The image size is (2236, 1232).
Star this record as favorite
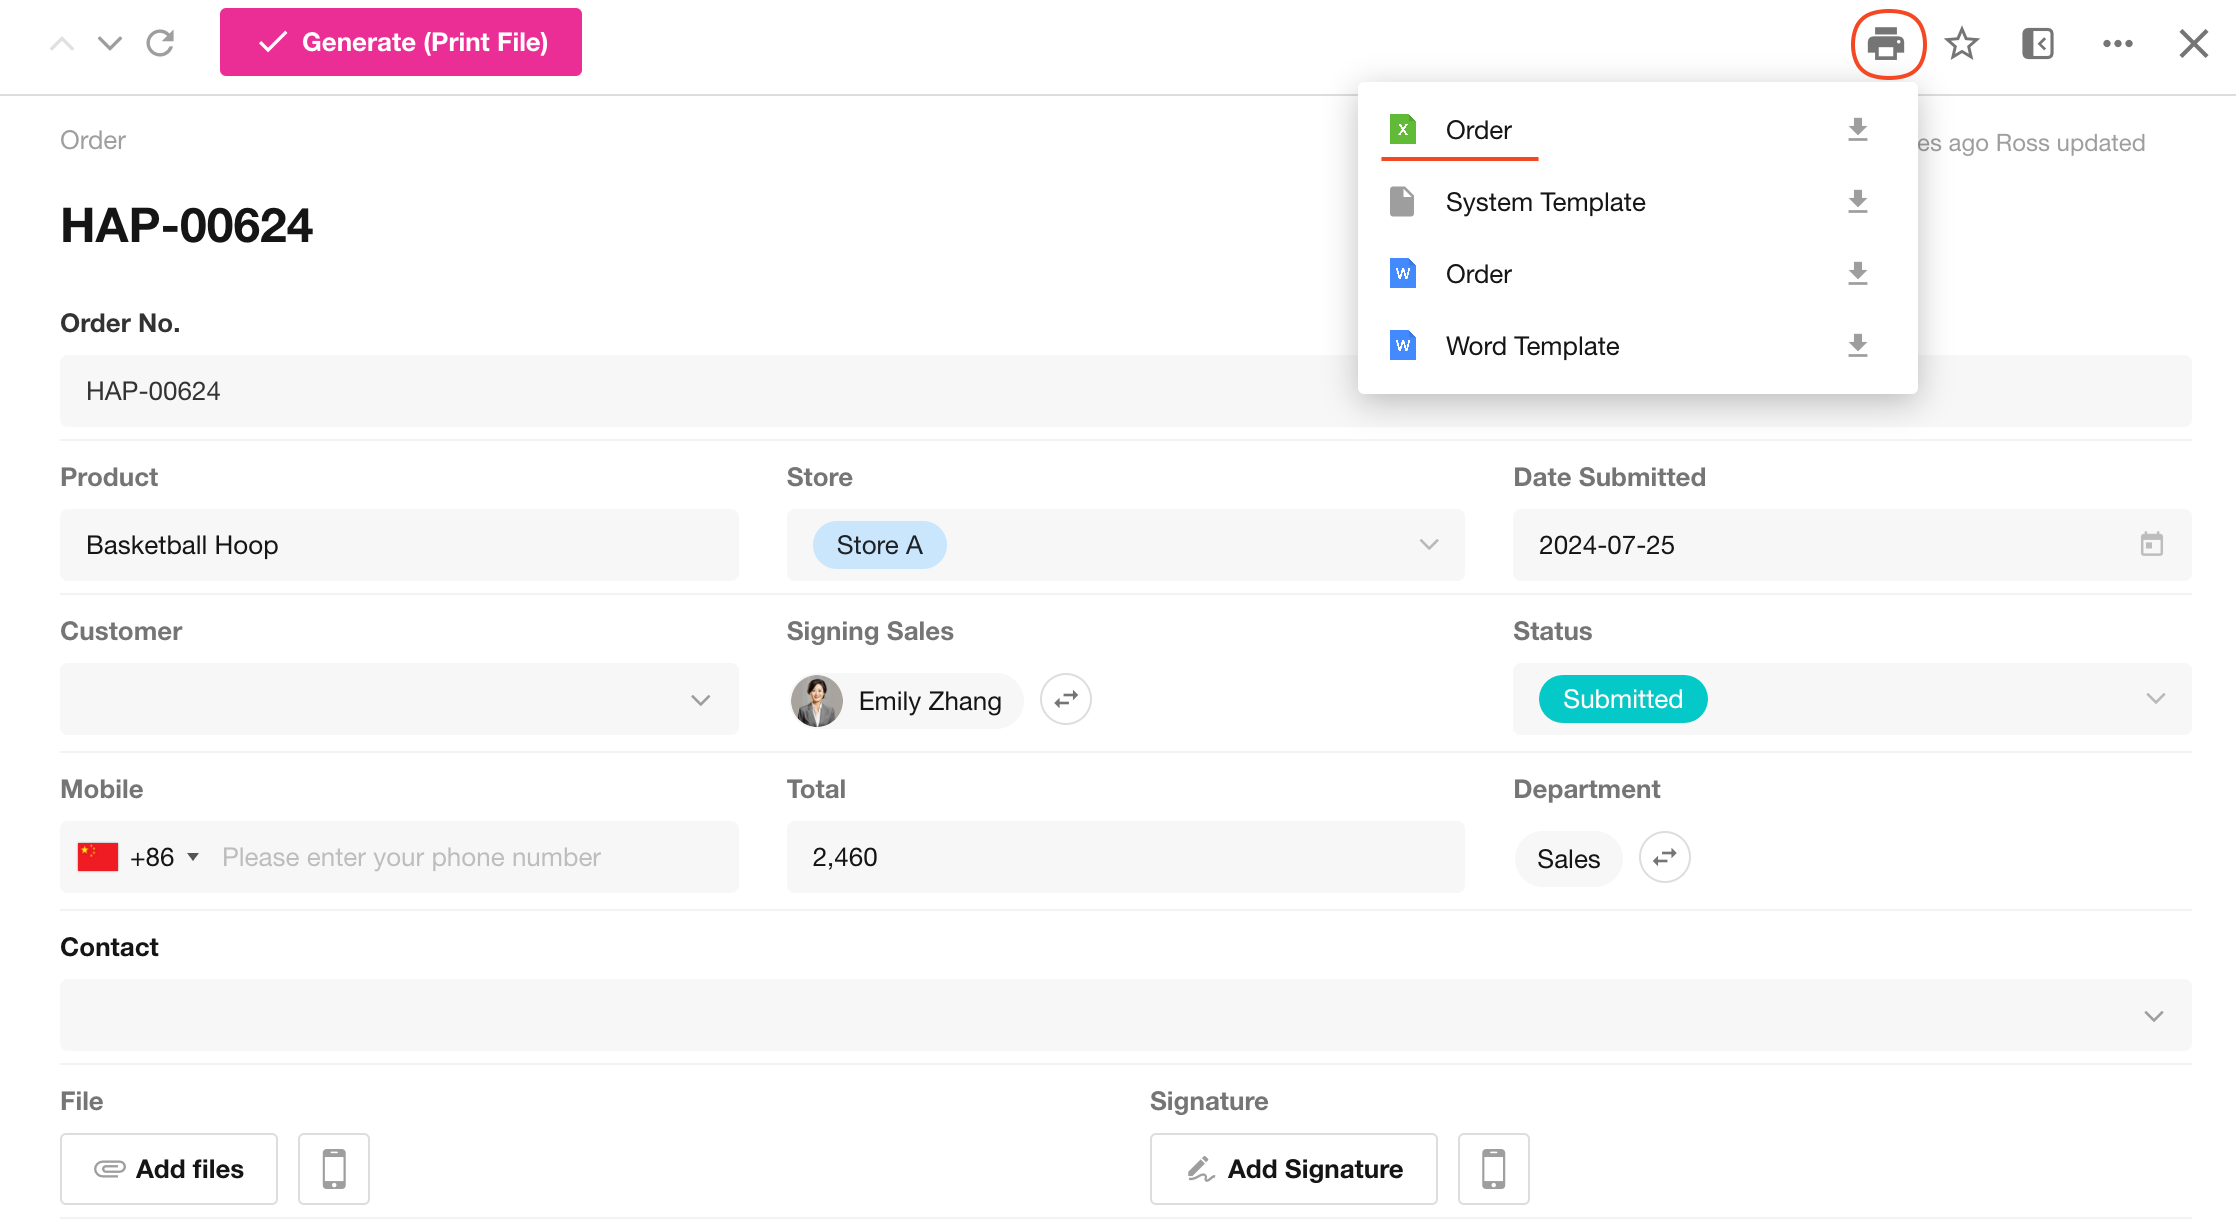pos(1962,44)
